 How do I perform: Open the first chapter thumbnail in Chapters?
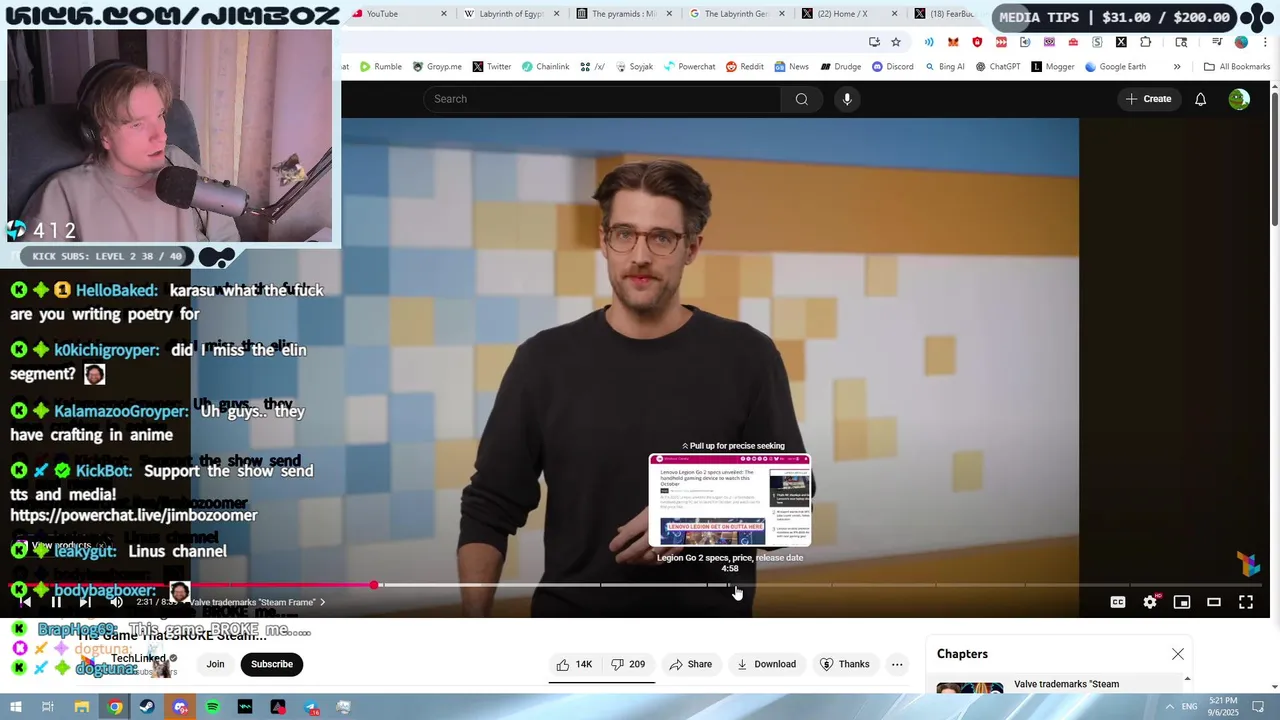pyautogui.click(x=969, y=688)
